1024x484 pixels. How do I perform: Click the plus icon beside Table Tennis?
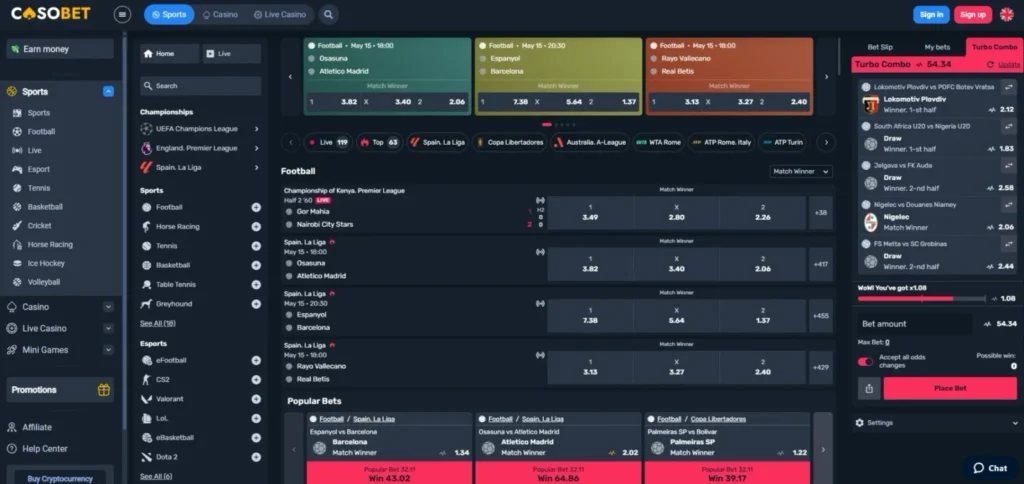point(256,285)
